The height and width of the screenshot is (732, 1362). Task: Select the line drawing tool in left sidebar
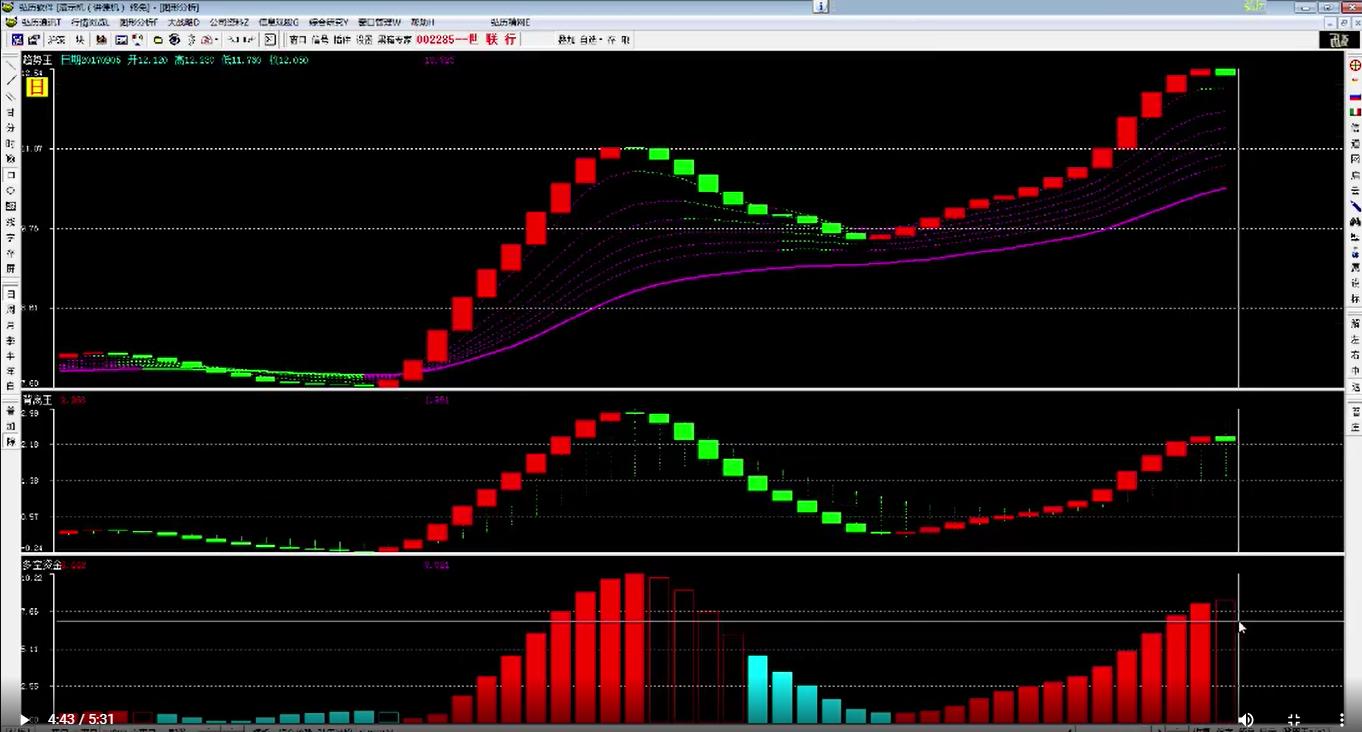[11, 80]
